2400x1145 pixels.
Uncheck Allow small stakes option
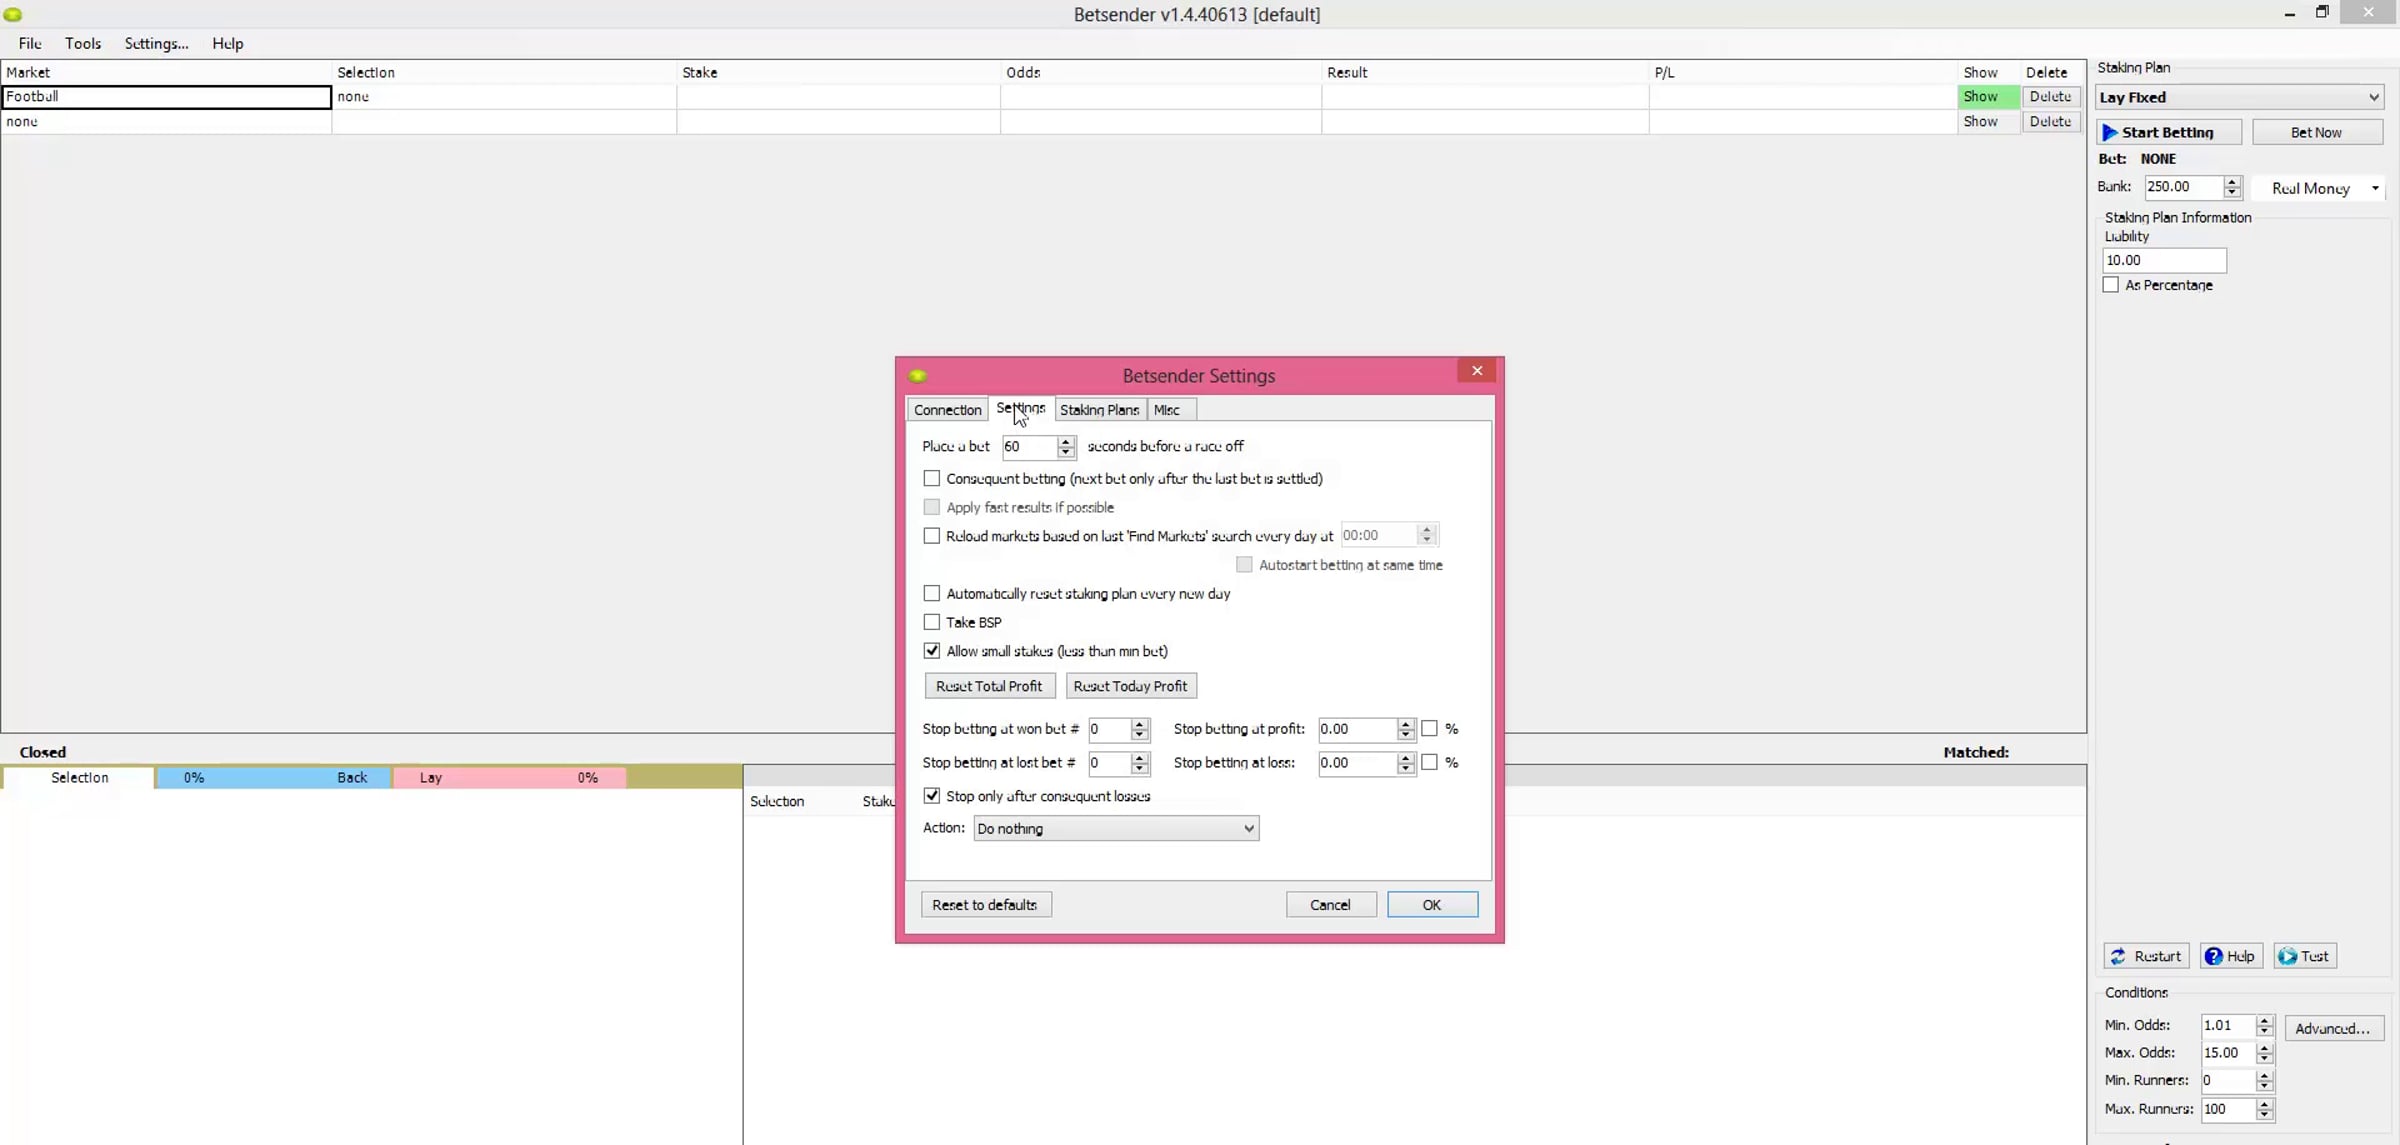[x=931, y=651]
